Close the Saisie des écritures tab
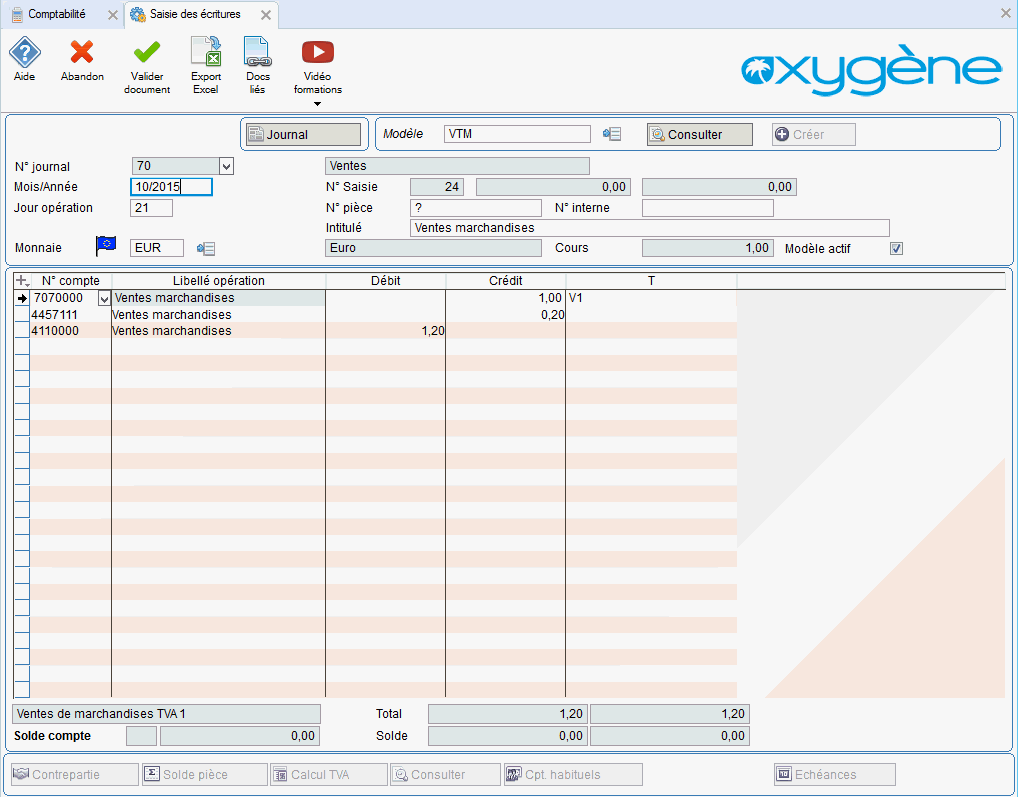This screenshot has height=797, width=1018. click(266, 15)
